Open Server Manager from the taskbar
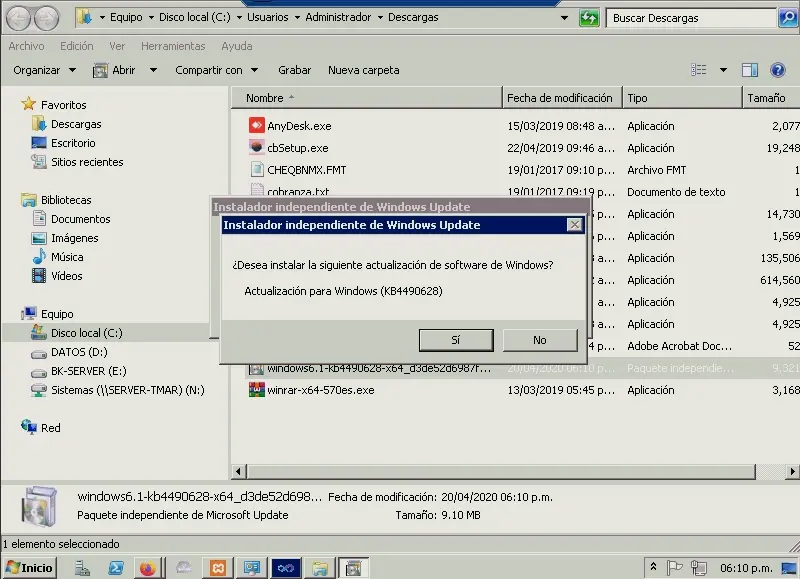 pyautogui.click(x=82, y=568)
